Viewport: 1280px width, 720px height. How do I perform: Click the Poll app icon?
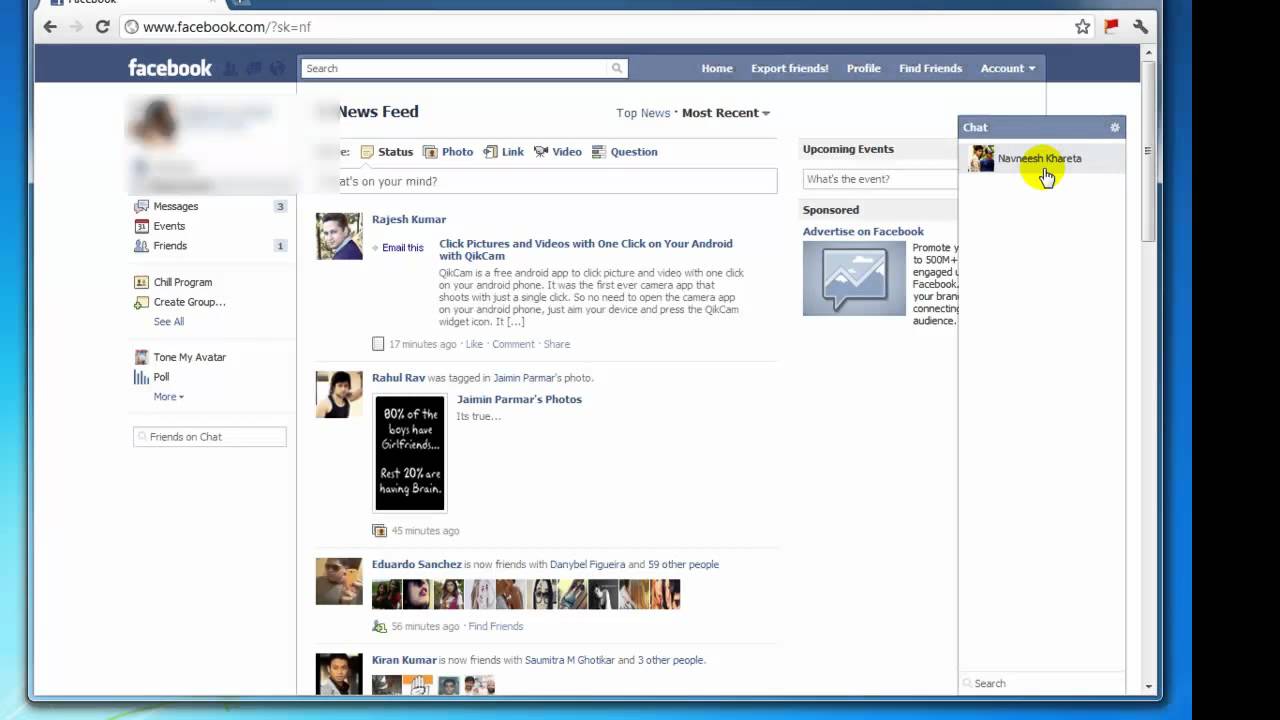click(141, 377)
